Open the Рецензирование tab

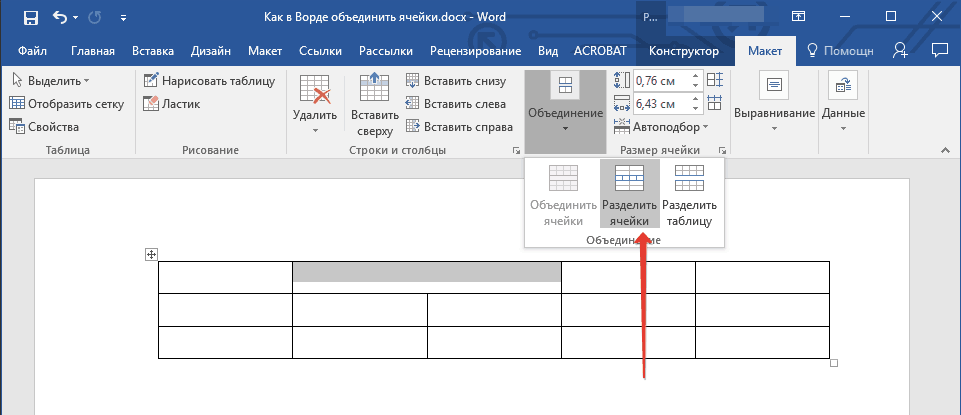475,51
